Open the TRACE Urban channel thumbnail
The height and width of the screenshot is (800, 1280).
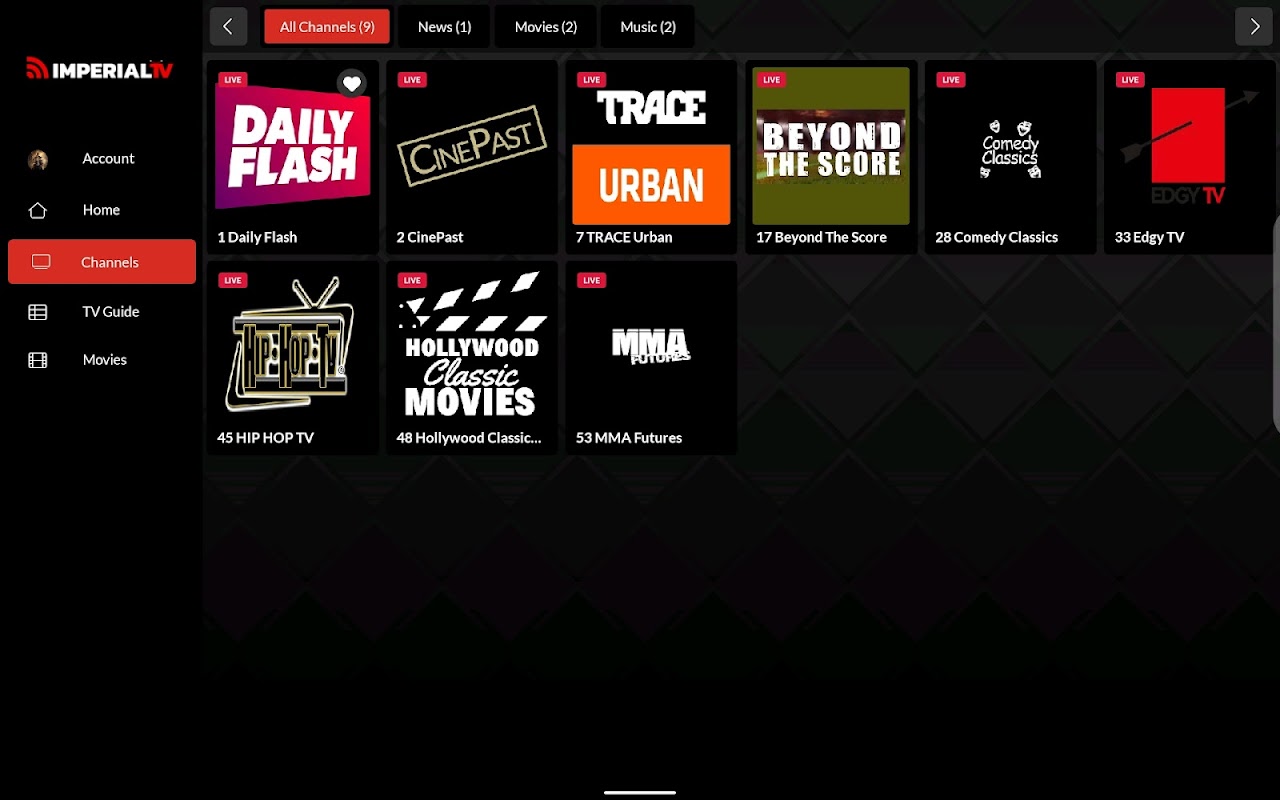[x=651, y=146]
